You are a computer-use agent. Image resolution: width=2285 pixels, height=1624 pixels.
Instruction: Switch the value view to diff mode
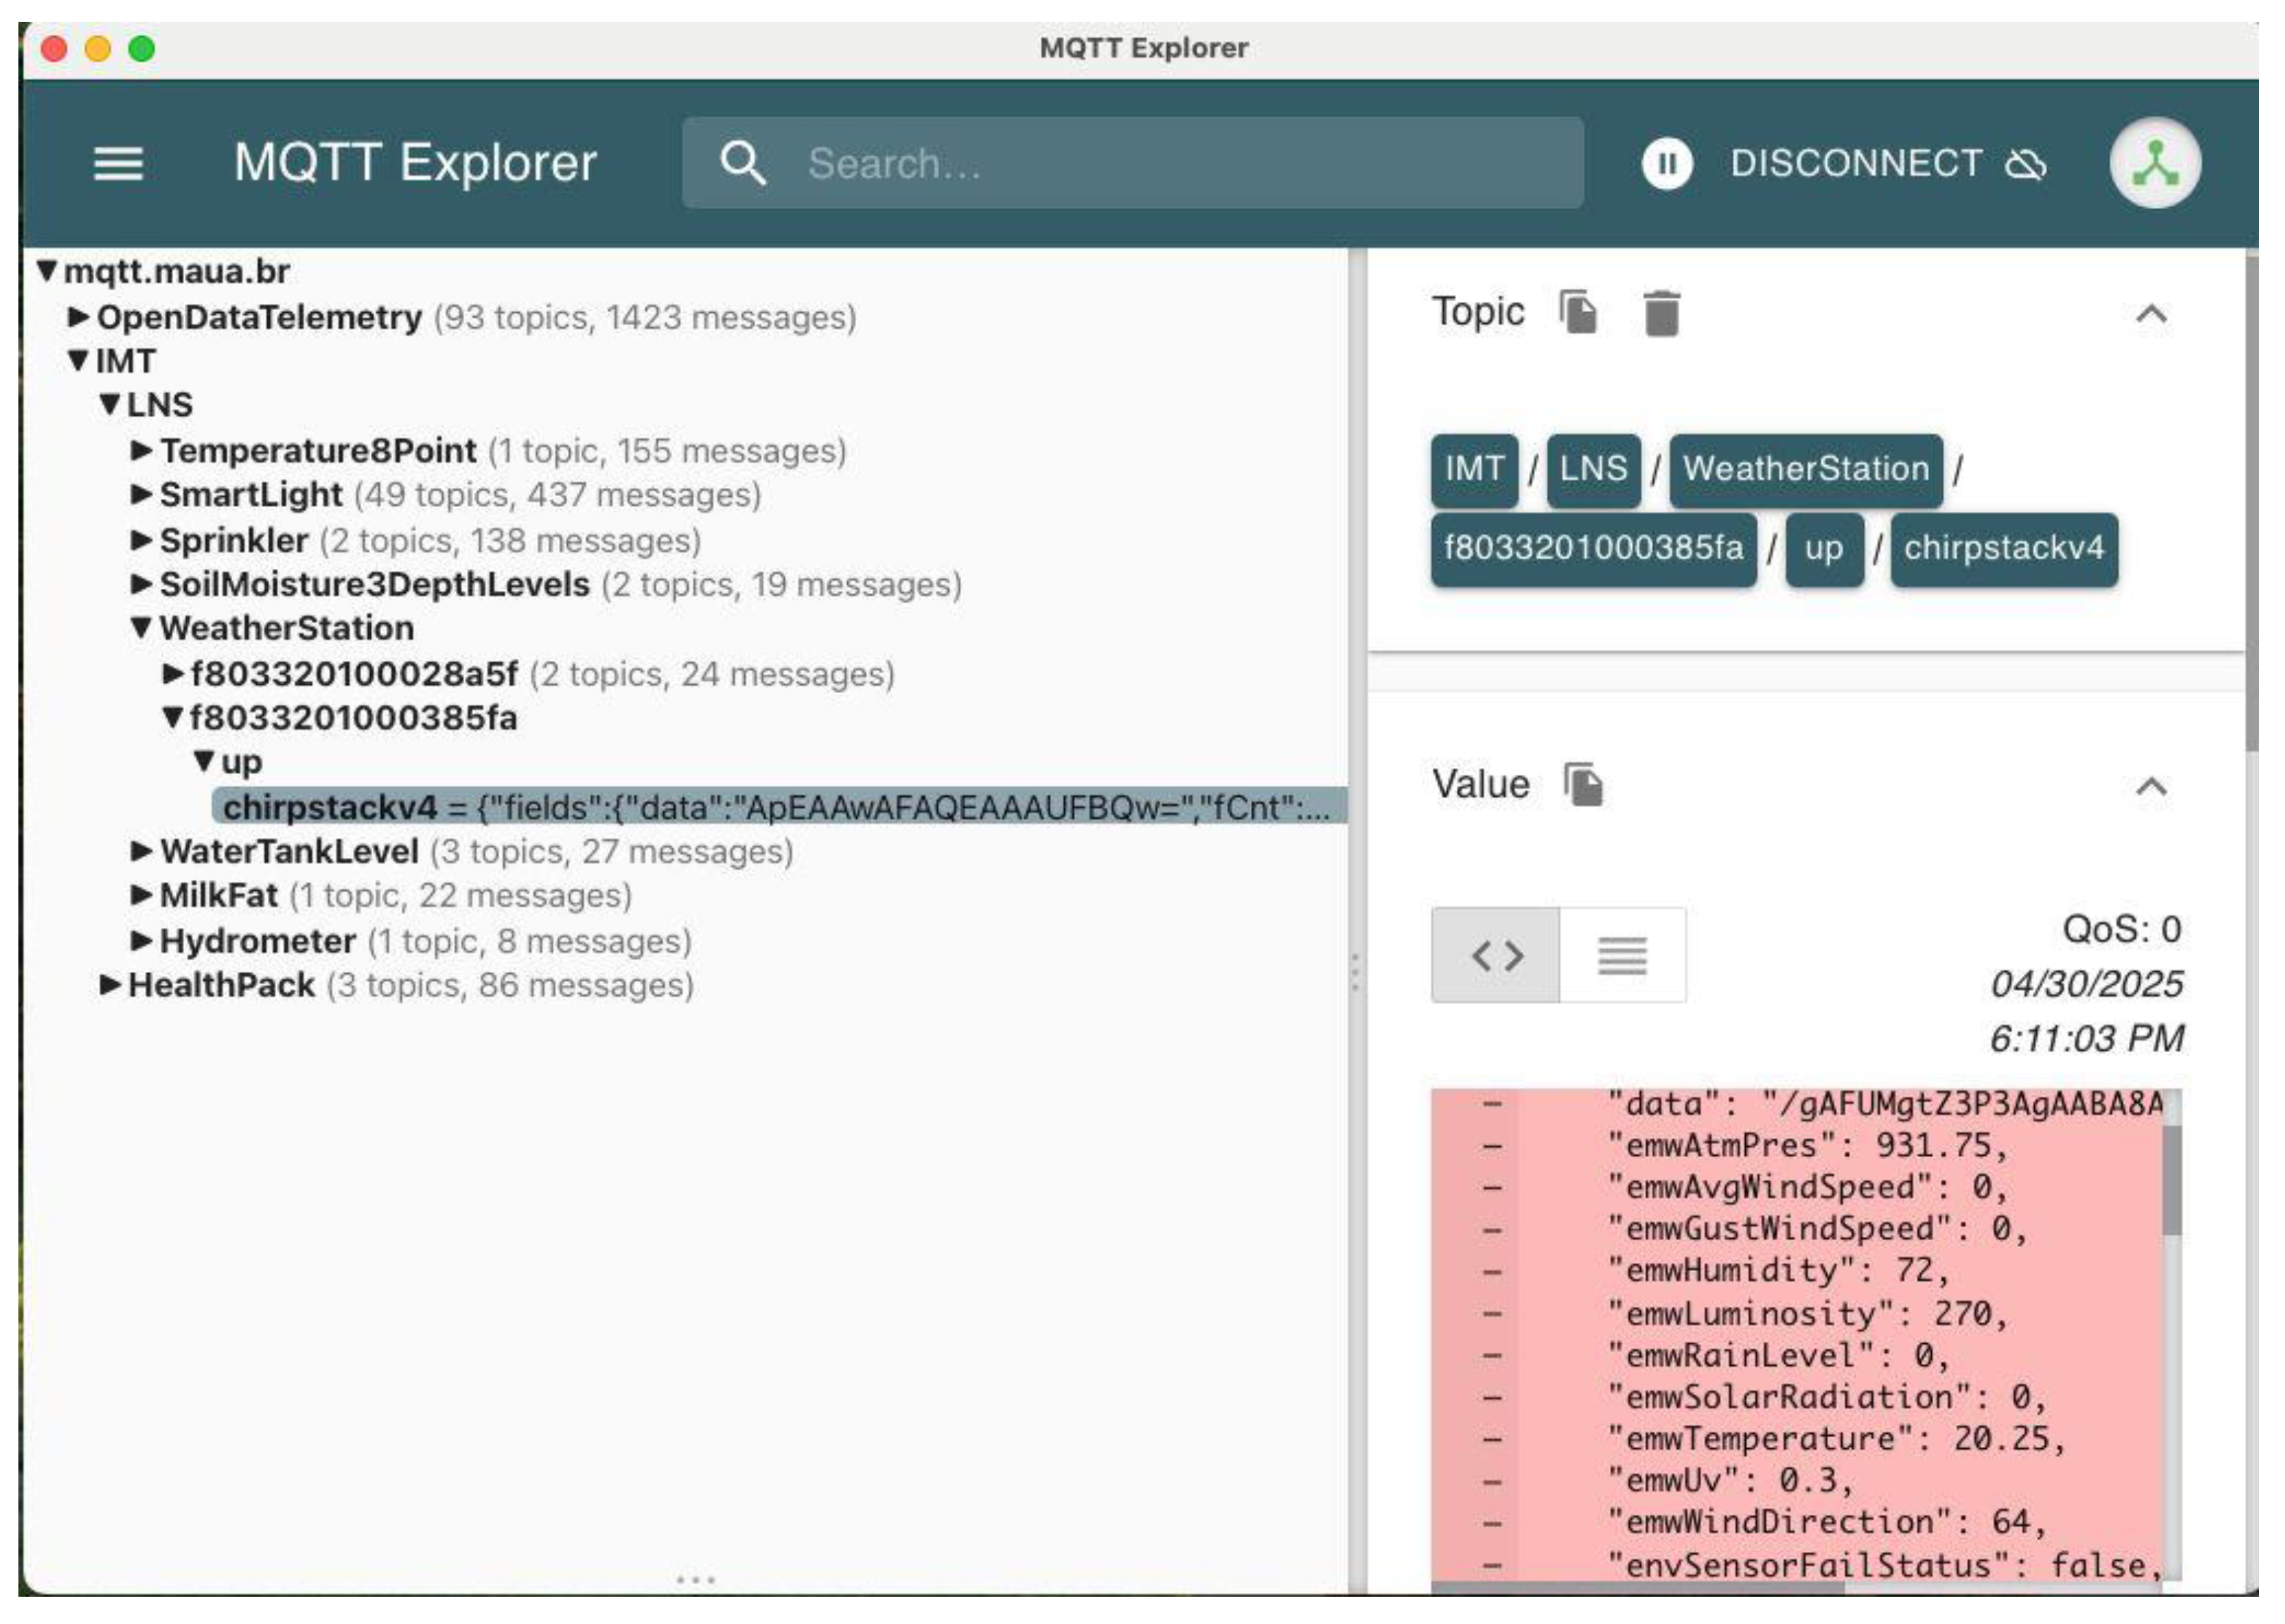pos(1496,956)
